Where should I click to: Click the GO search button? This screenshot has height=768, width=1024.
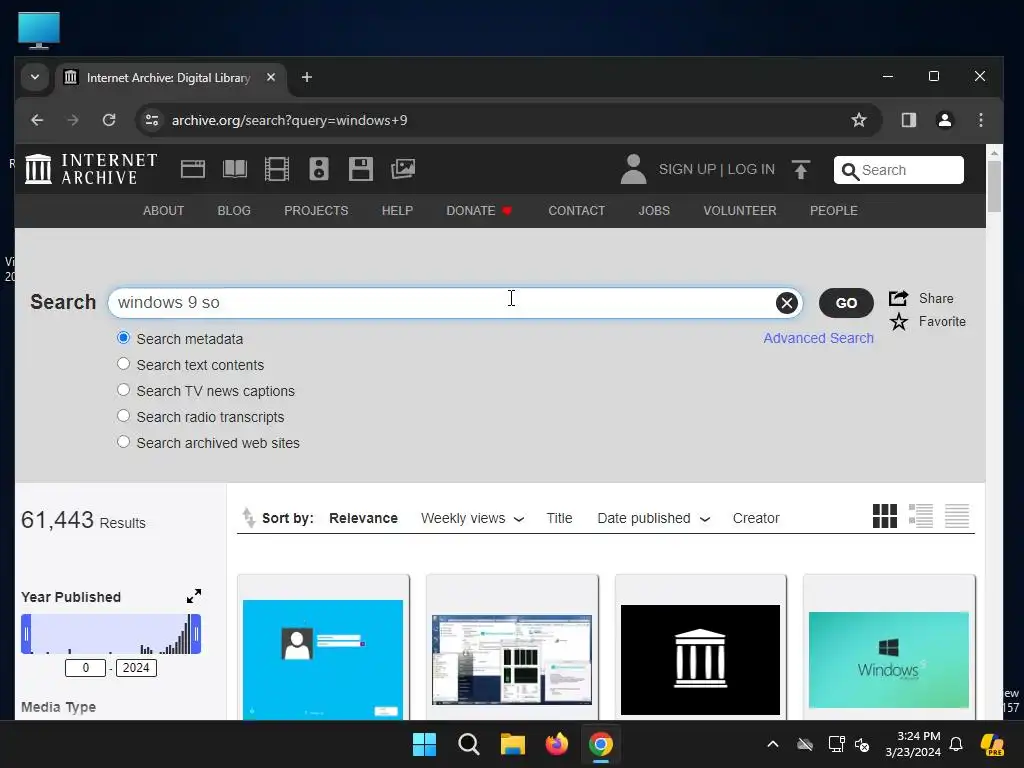(846, 303)
